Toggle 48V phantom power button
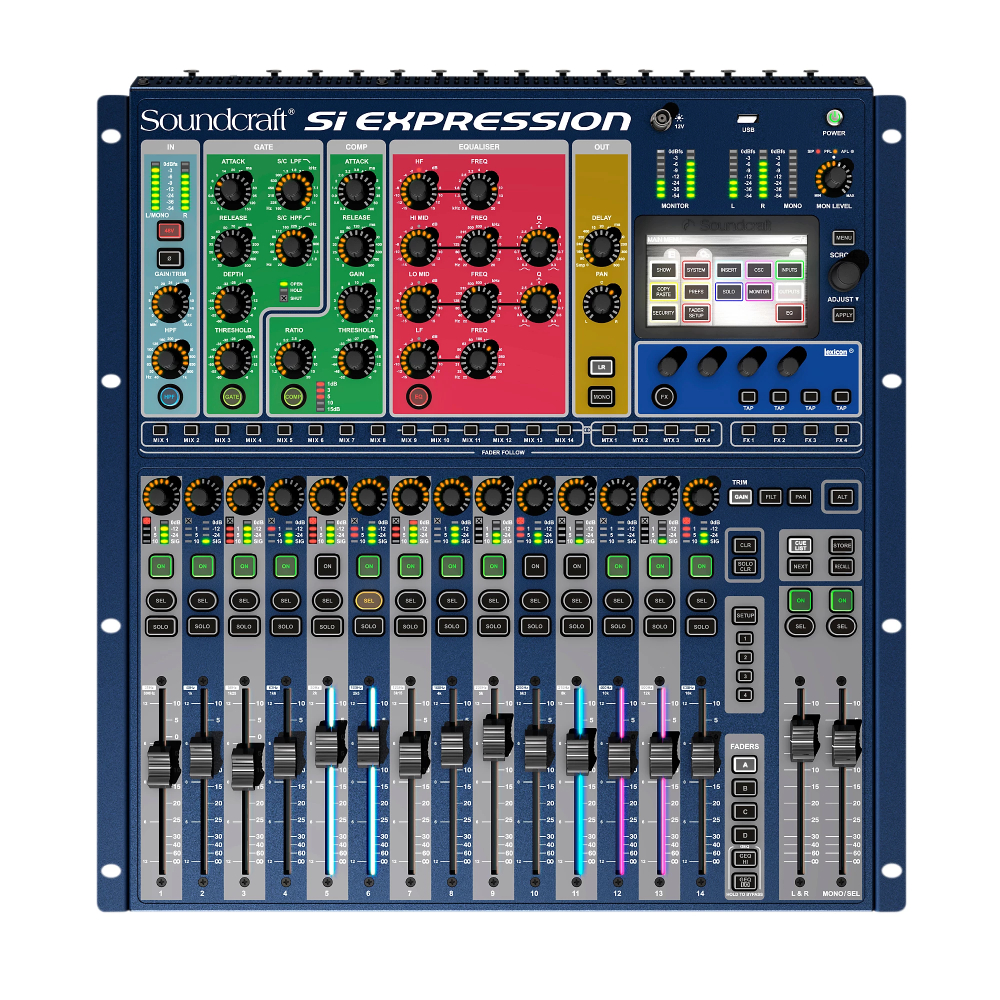Screen dimensions: 1000x1000 click(x=171, y=230)
